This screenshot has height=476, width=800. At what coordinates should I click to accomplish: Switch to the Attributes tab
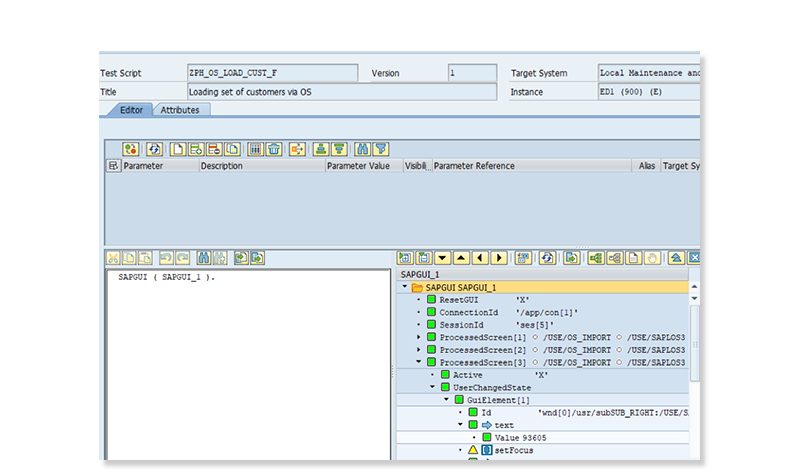180,110
